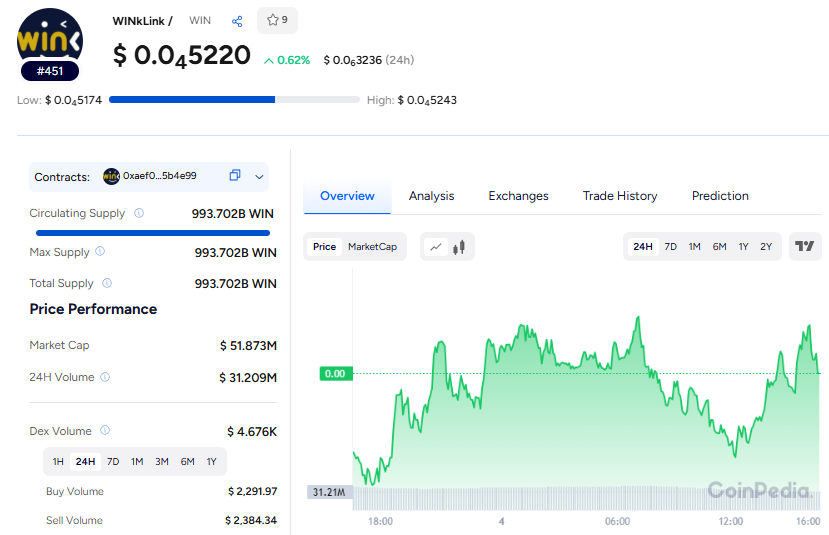Image resolution: width=829 pixels, height=535 pixels.
Task: Set chart range to 24H
Action: 643,247
